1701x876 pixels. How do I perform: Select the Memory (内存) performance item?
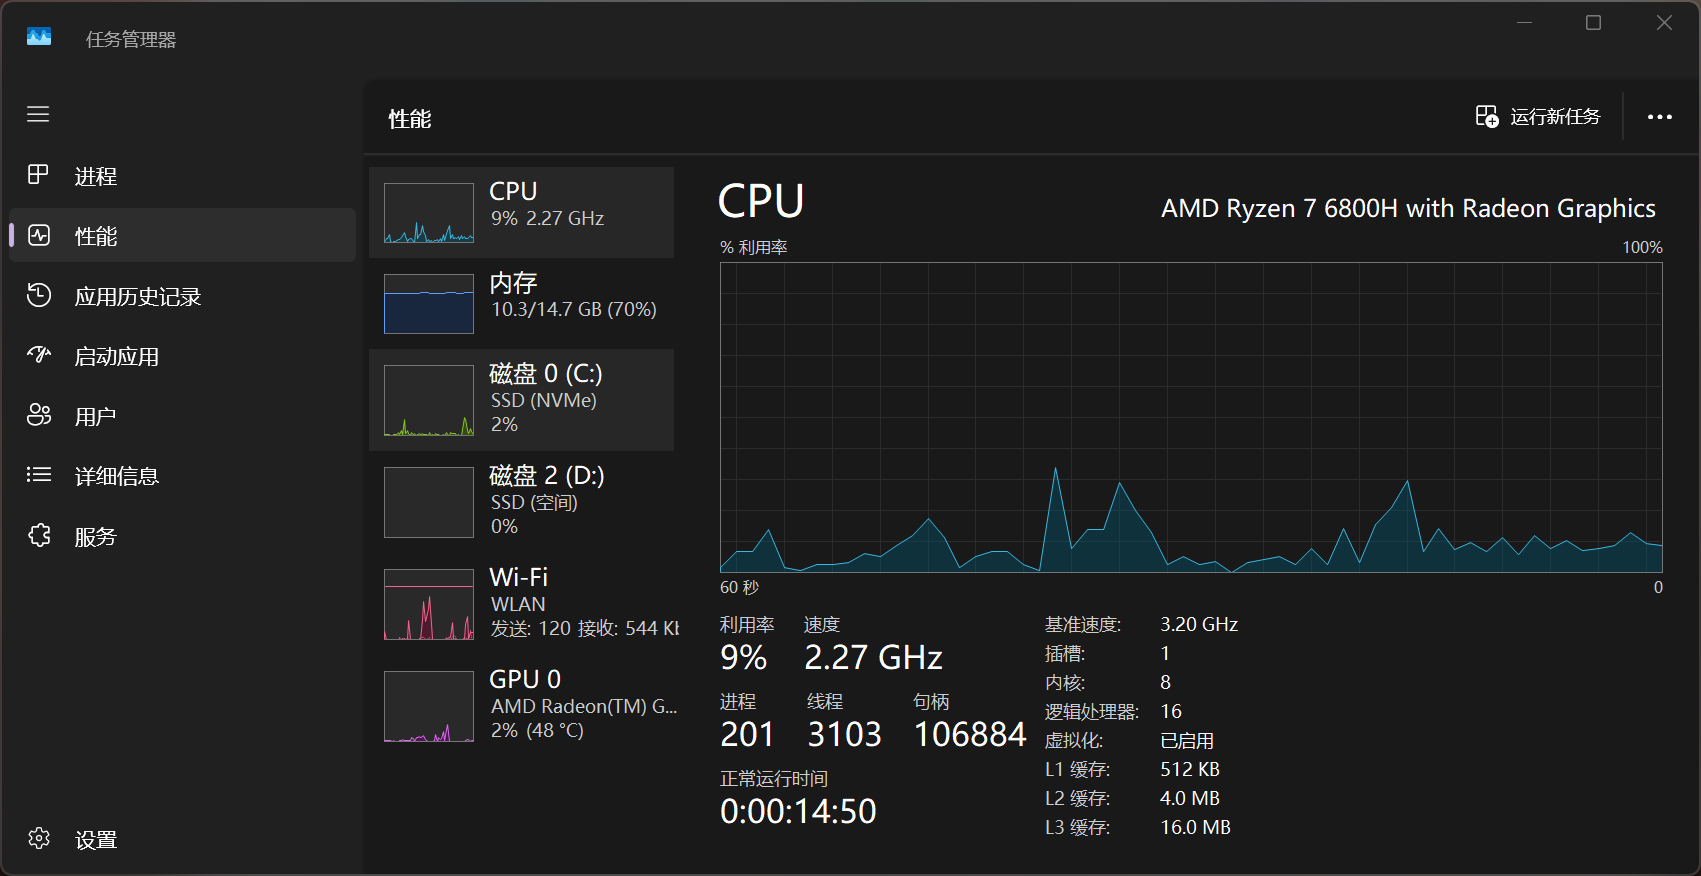[x=521, y=303]
